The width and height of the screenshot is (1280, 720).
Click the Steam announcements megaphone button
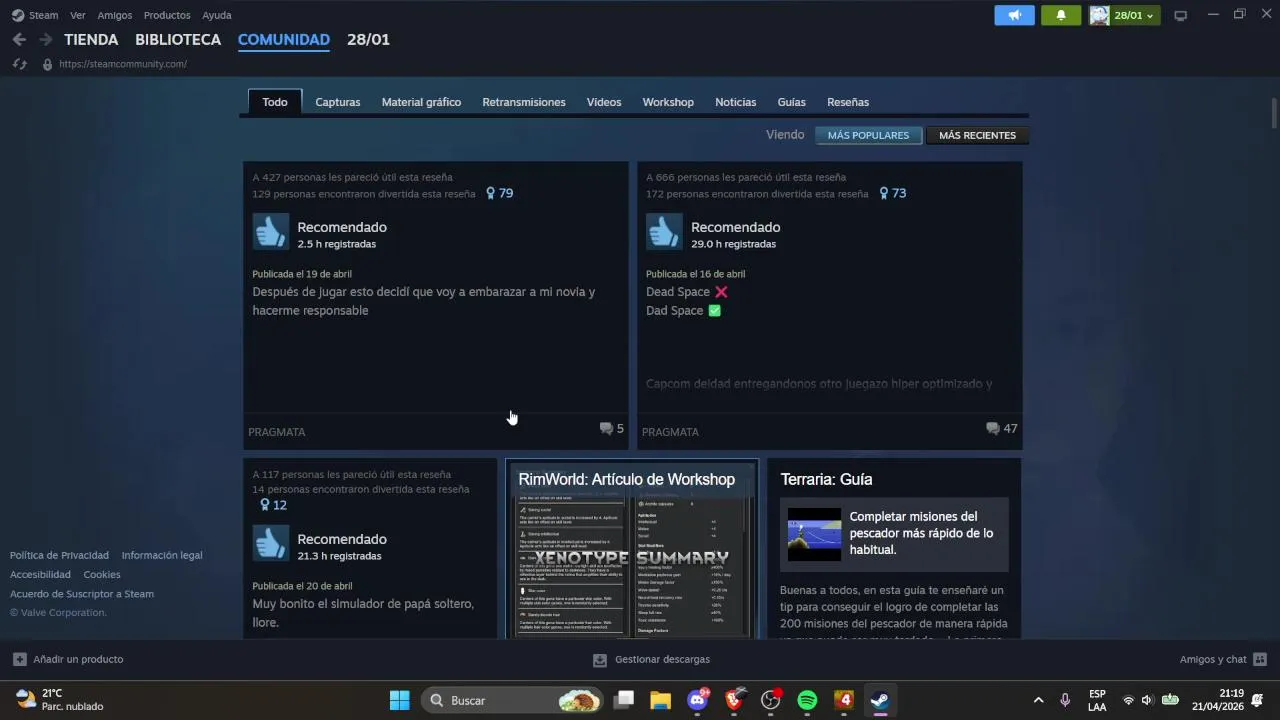point(1014,15)
